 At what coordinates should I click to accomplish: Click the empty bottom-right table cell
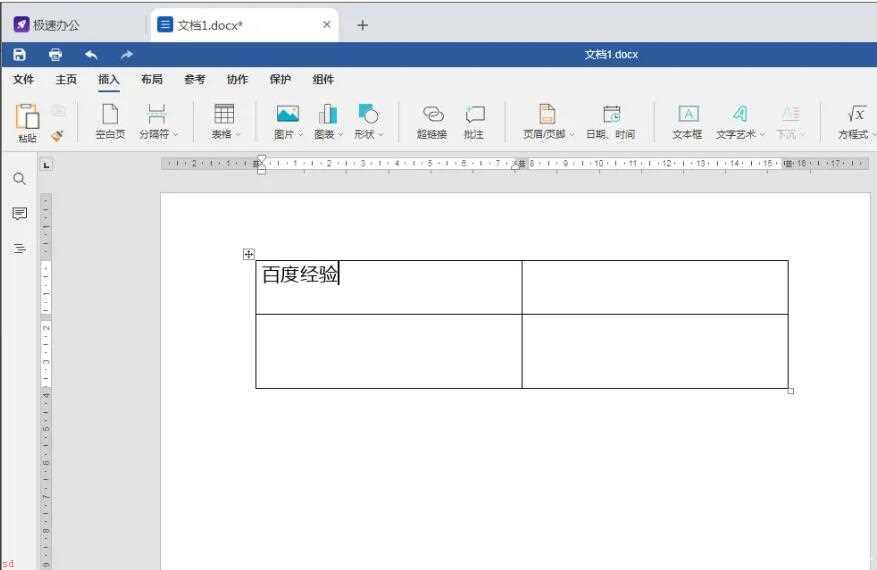[x=655, y=351]
